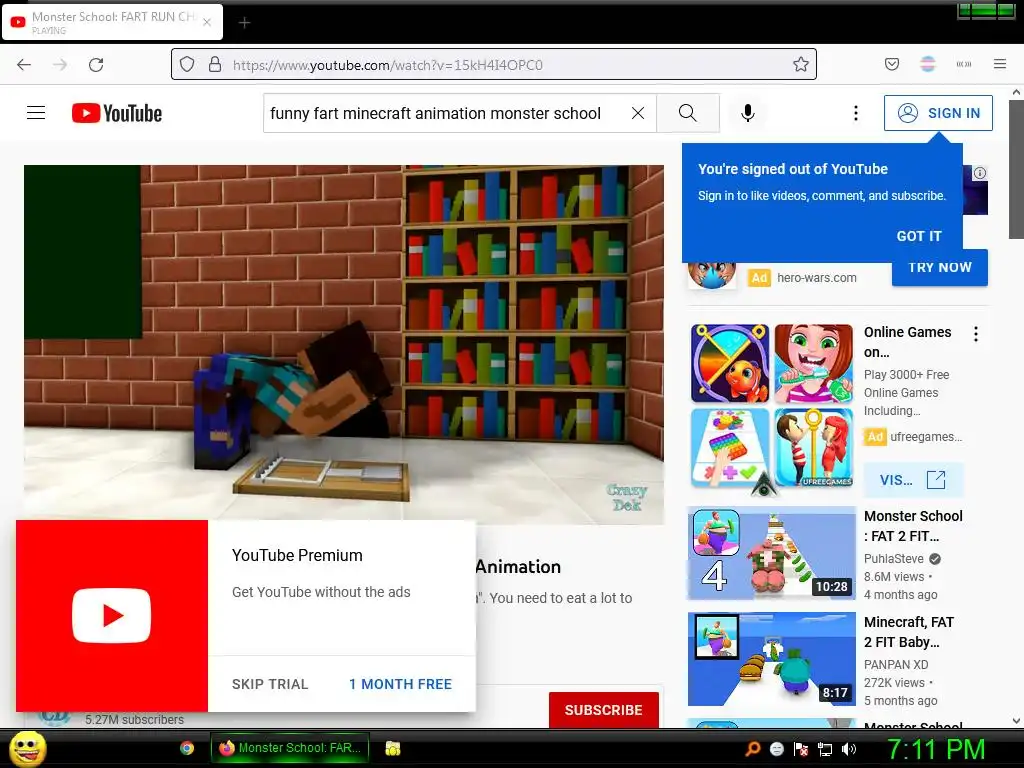Start voice search with microphone
The image size is (1024, 768).
pyautogui.click(x=748, y=113)
